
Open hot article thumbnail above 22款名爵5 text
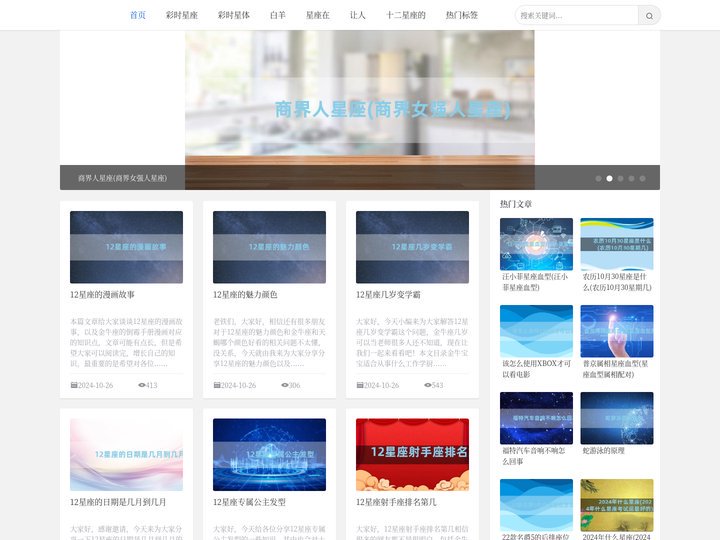[x=536, y=505]
